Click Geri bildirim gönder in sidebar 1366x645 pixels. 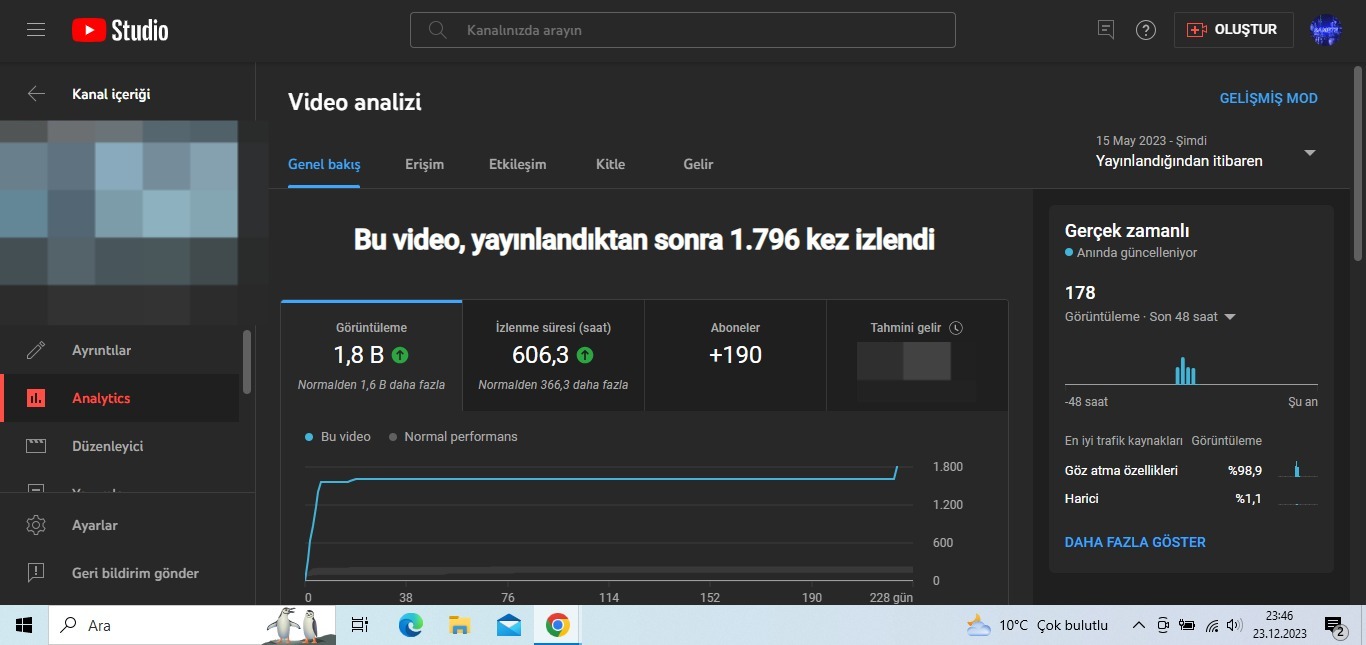tap(127, 573)
